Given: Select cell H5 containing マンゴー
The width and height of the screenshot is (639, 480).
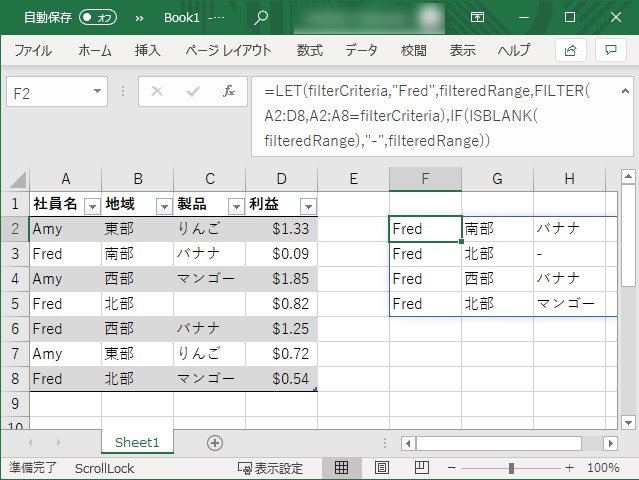Looking at the screenshot, I should pos(569,304).
